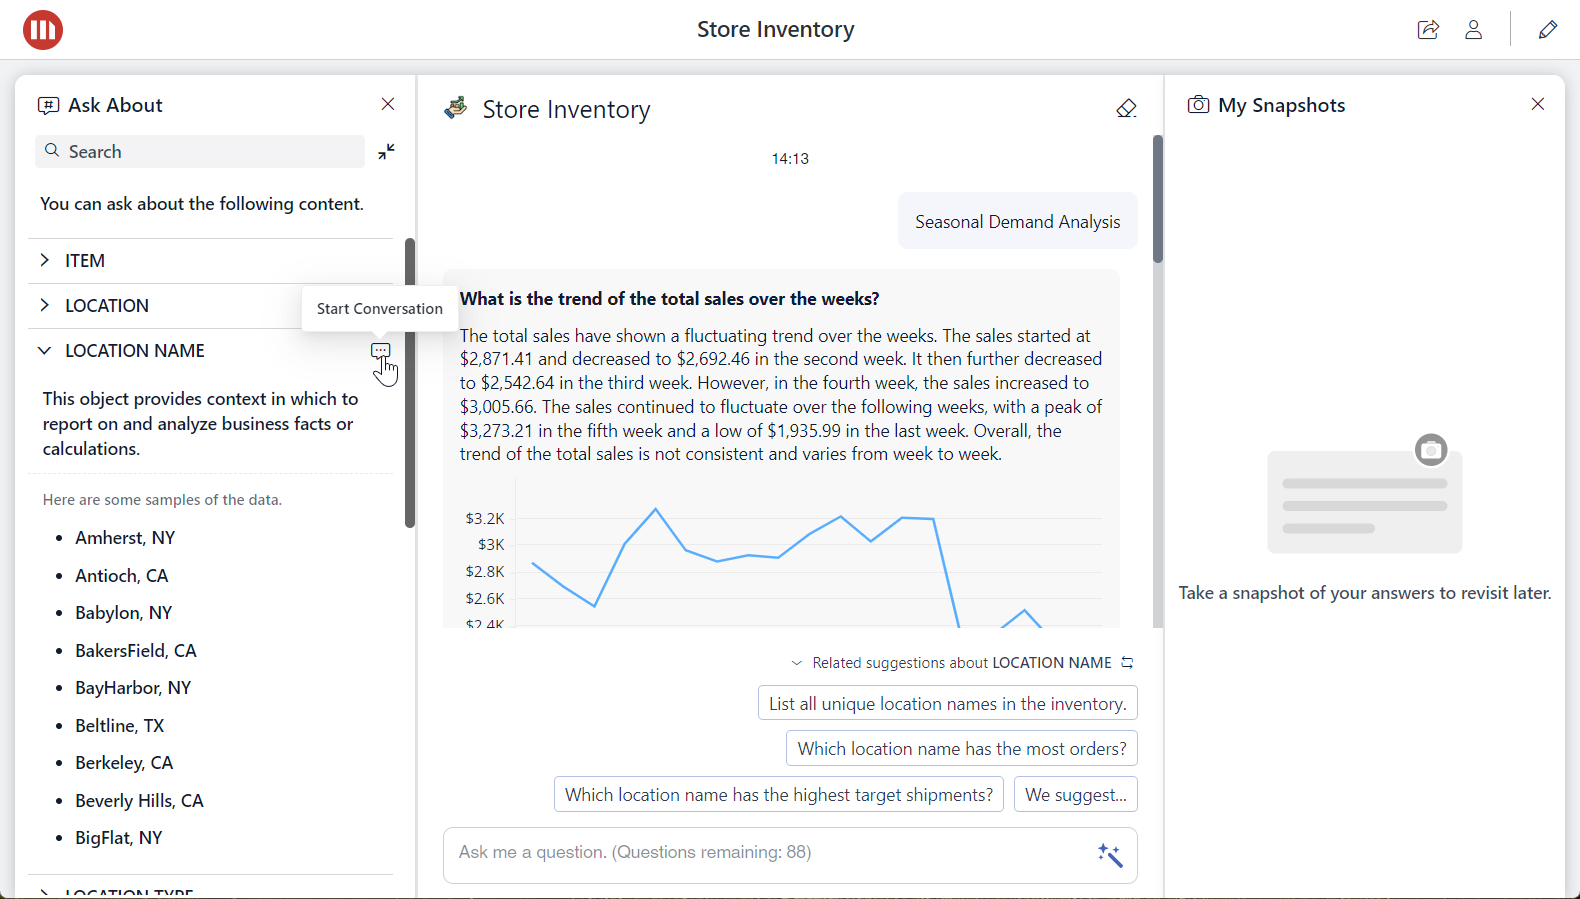
Task: Click the sparkle auto-suggest icon
Action: 1109,855
